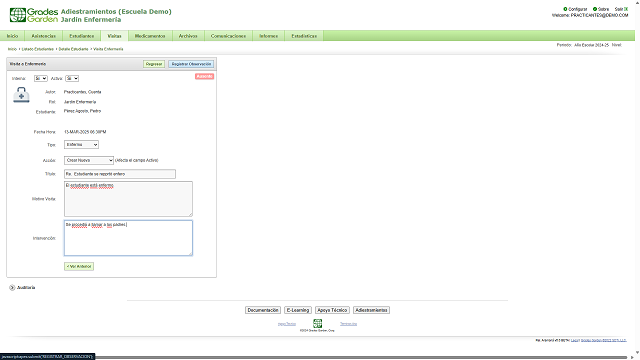Click the Configurar link
640x360 pixels.
578,9
